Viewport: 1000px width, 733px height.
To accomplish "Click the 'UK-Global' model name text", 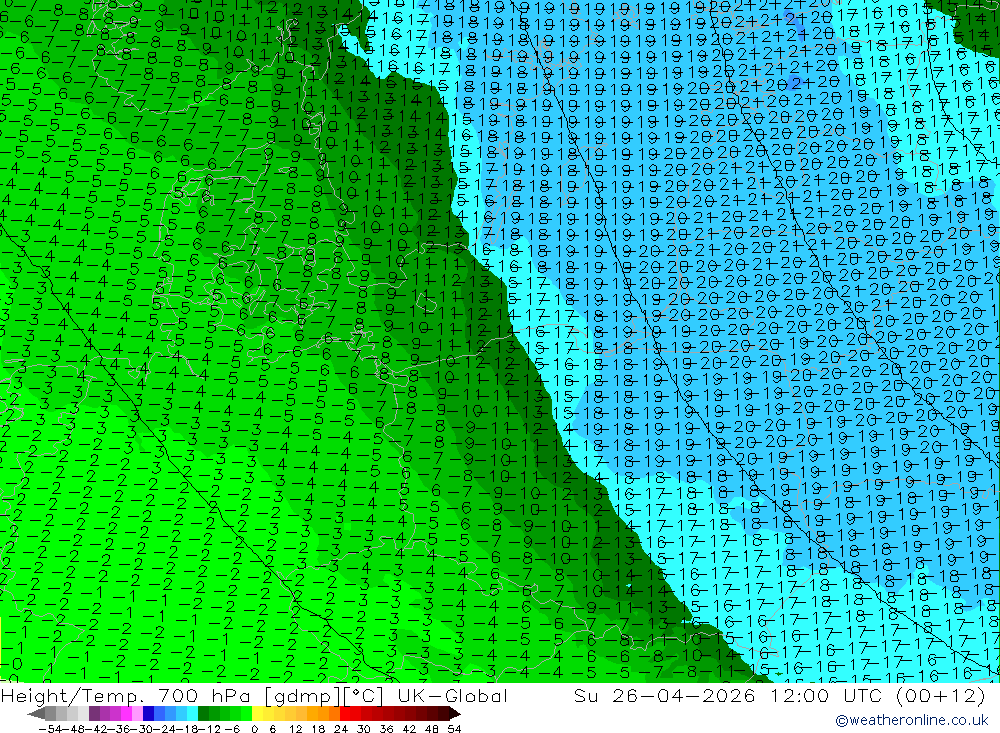I will tap(453, 696).
